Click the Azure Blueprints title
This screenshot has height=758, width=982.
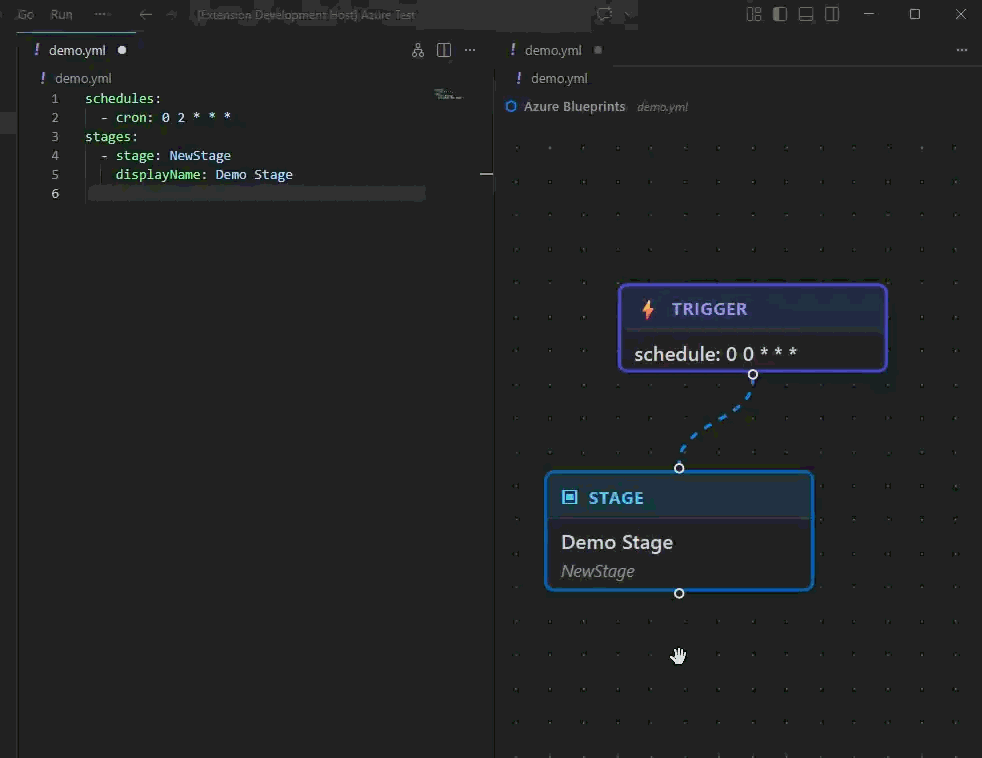pyautogui.click(x=574, y=106)
